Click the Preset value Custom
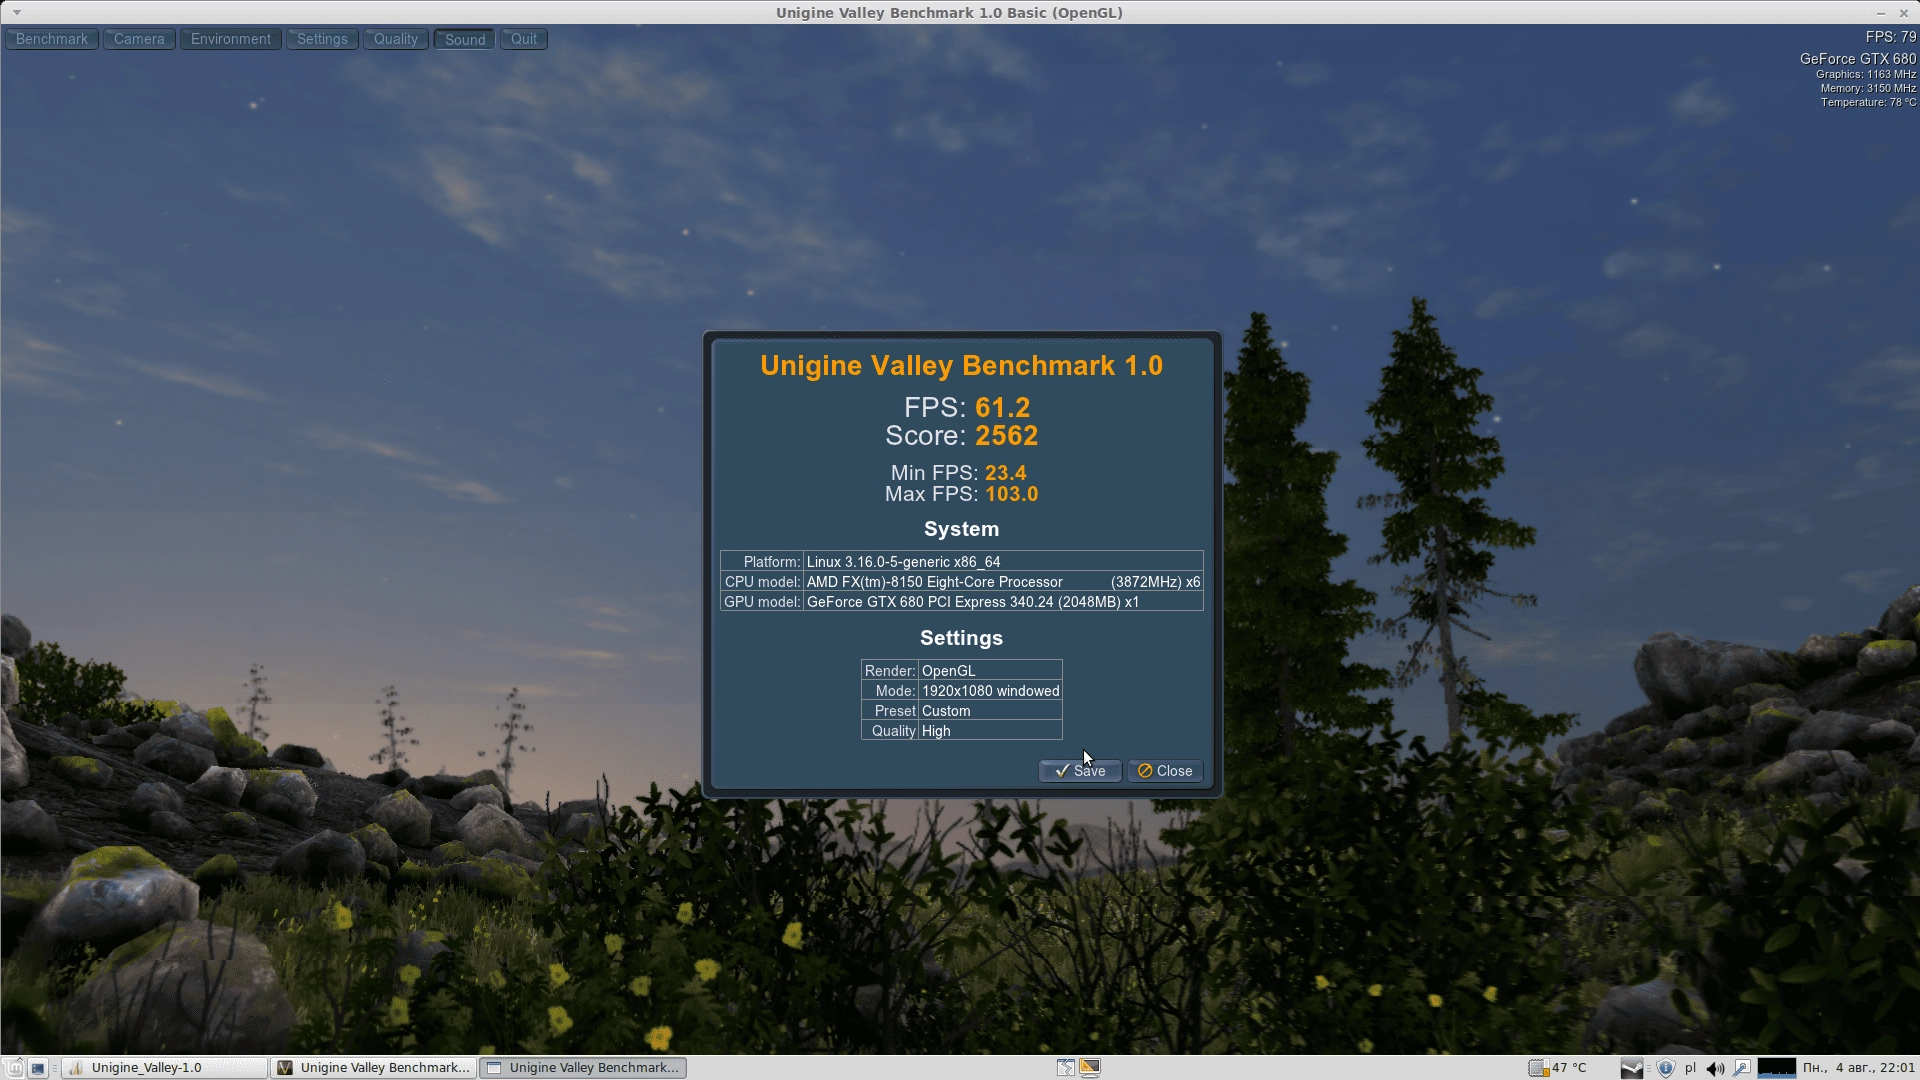The image size is (1920, 1080). pos(990,710)
